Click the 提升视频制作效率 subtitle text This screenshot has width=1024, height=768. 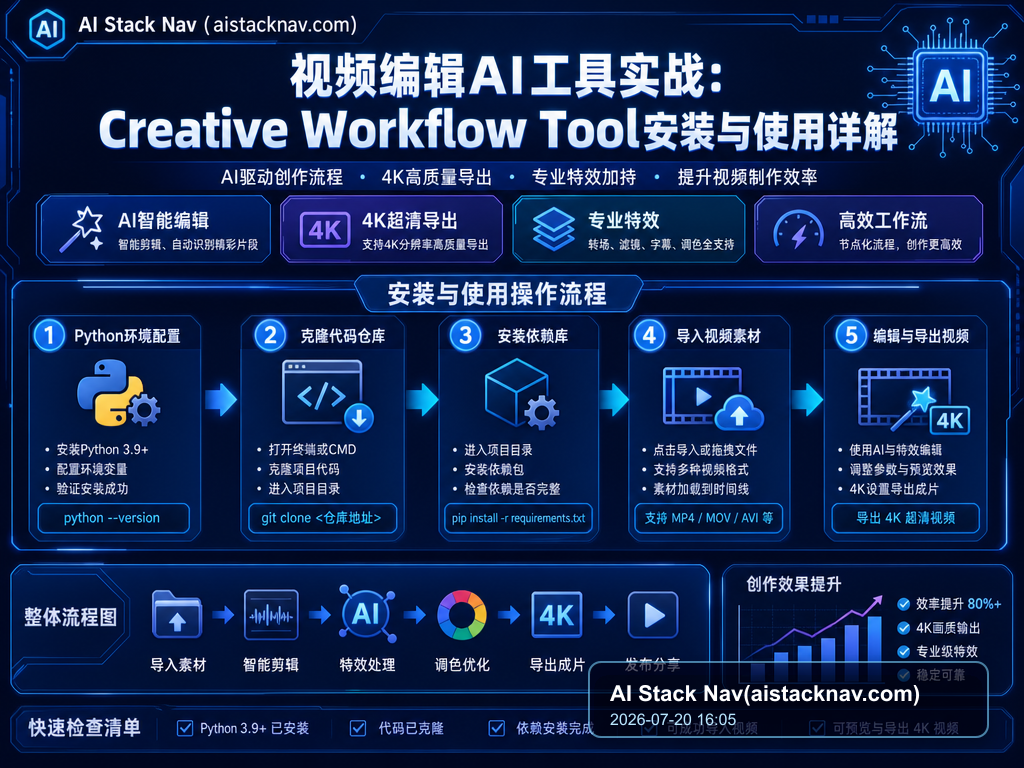(747, 177)
